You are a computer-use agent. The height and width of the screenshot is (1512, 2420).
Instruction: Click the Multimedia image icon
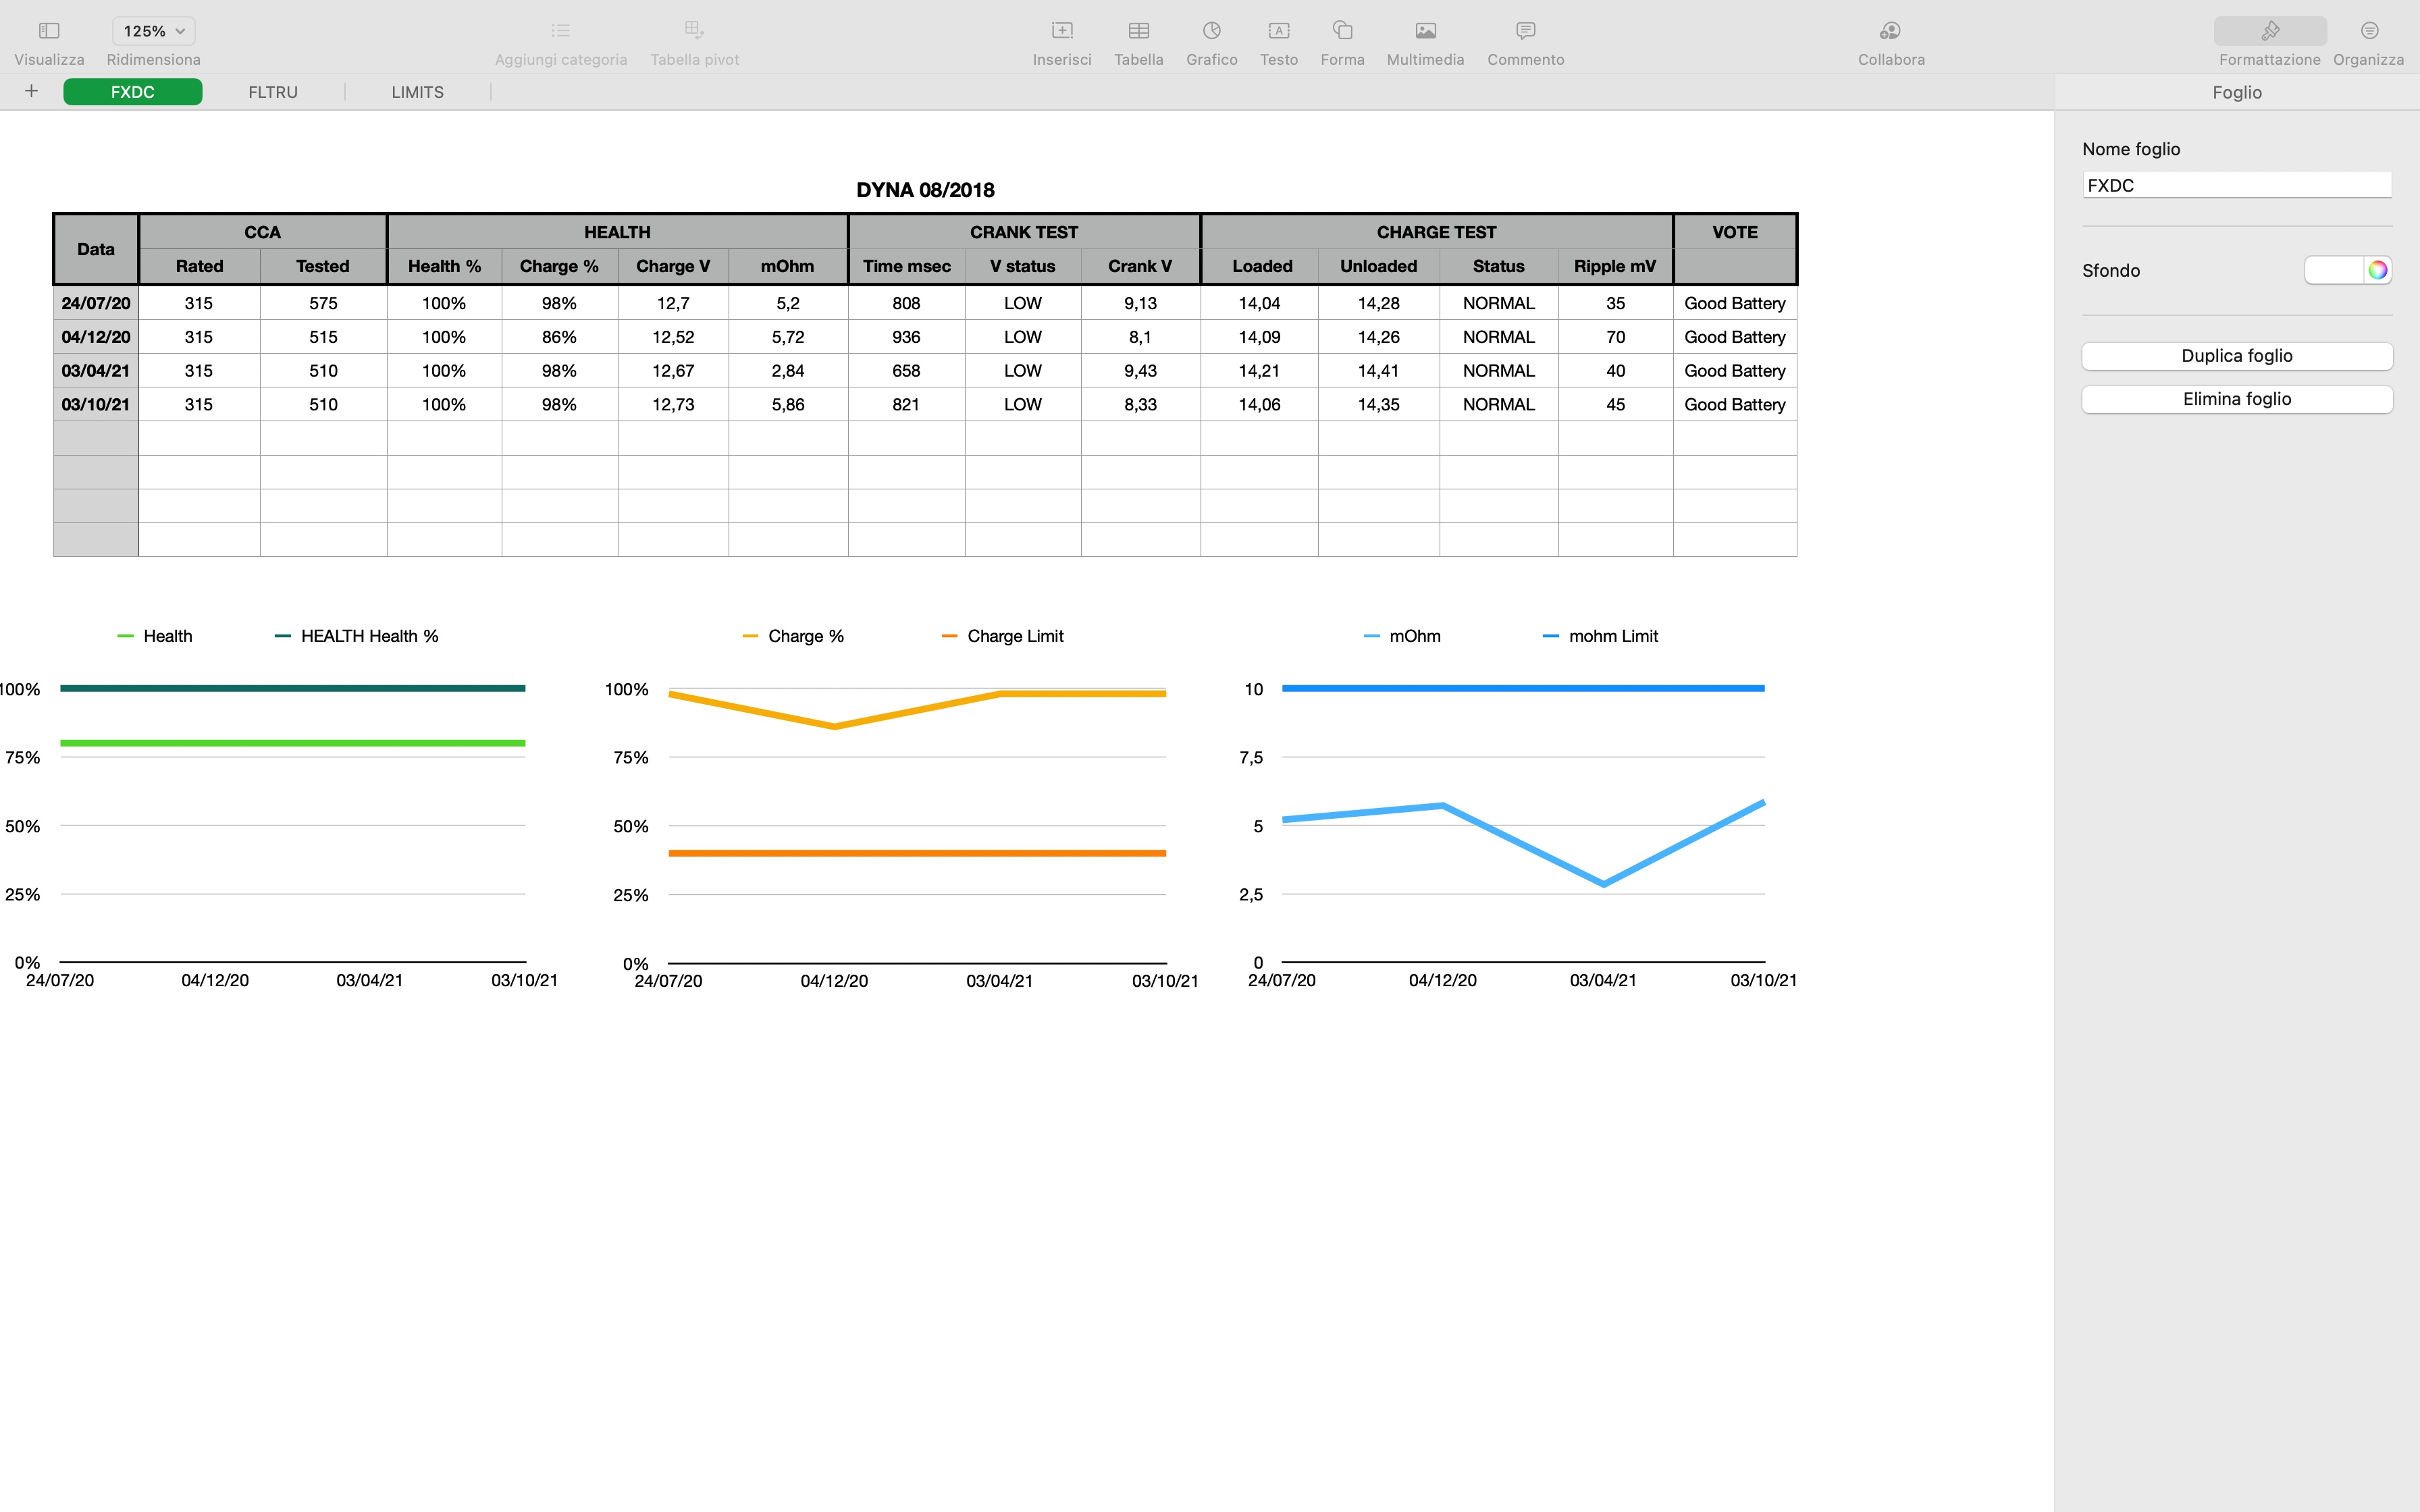pos(1425,31)
